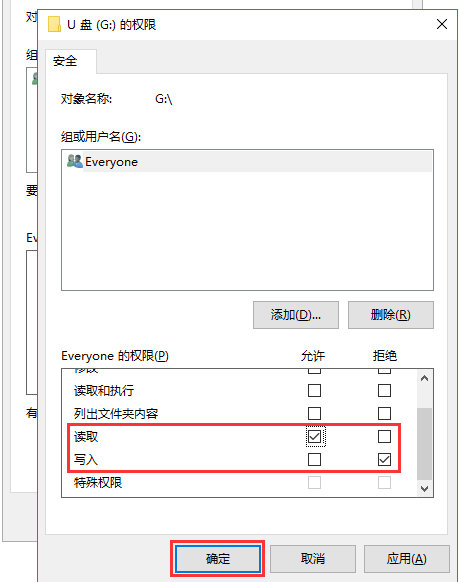Click the Everyone group users icon
Screen dimensions: 459x582
75,161
